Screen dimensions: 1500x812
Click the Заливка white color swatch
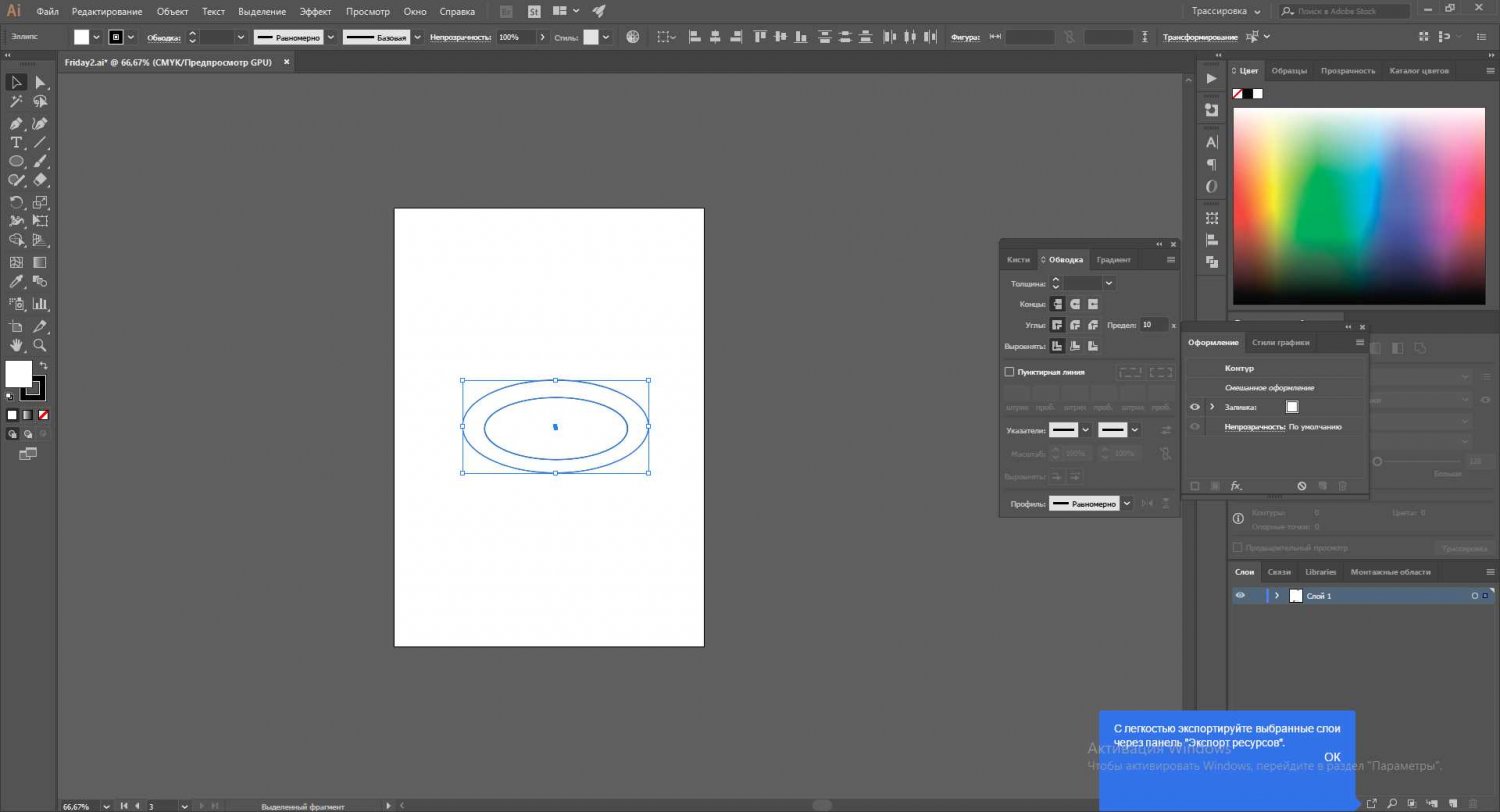pos(1292,407)
